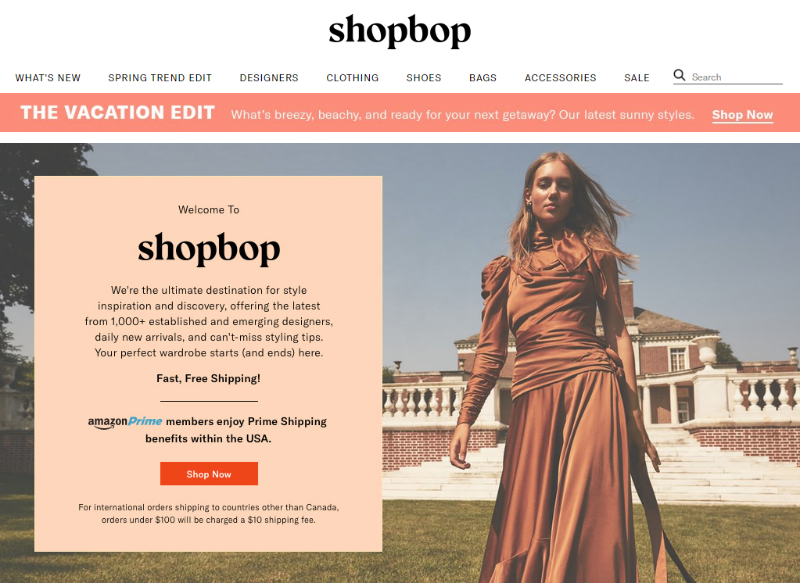Open the Clothing menu
Viewport: 800px width, 583px height.
(353, 78)
